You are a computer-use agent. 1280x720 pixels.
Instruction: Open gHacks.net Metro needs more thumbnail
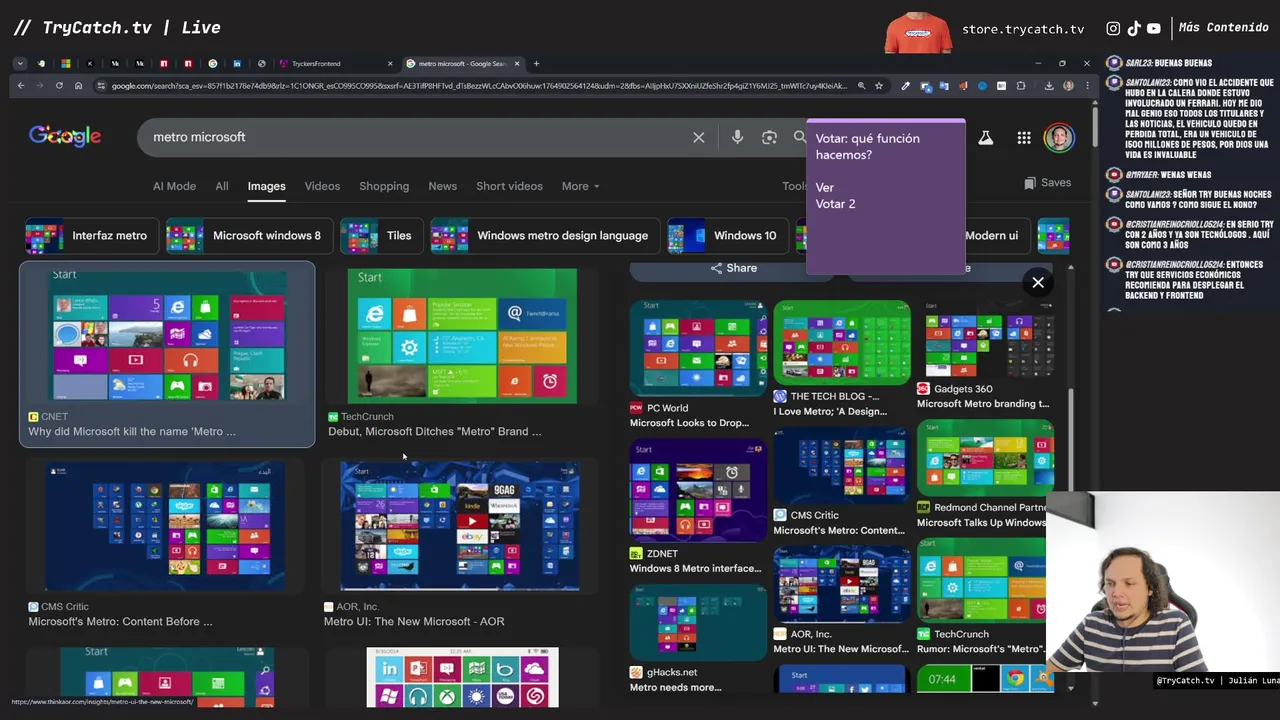click(698, 623)
